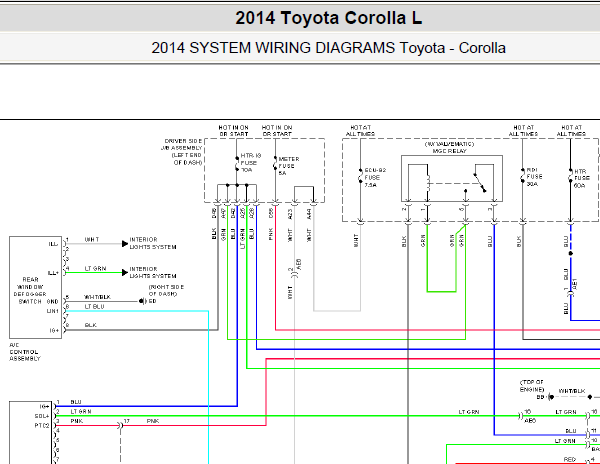This screenshot has width=600, height=464.
Task: Click the 'LIN1' terminal label
Action: (52, 311)
